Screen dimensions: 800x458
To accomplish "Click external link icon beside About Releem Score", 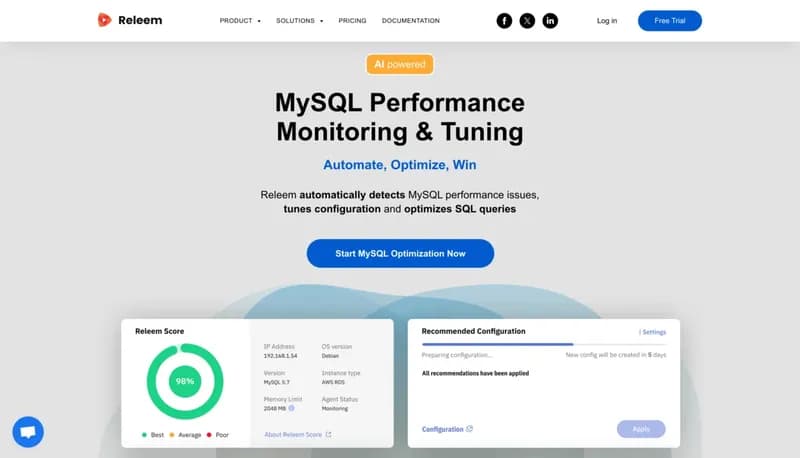I will pyautogui.click(x=329, y=435).
